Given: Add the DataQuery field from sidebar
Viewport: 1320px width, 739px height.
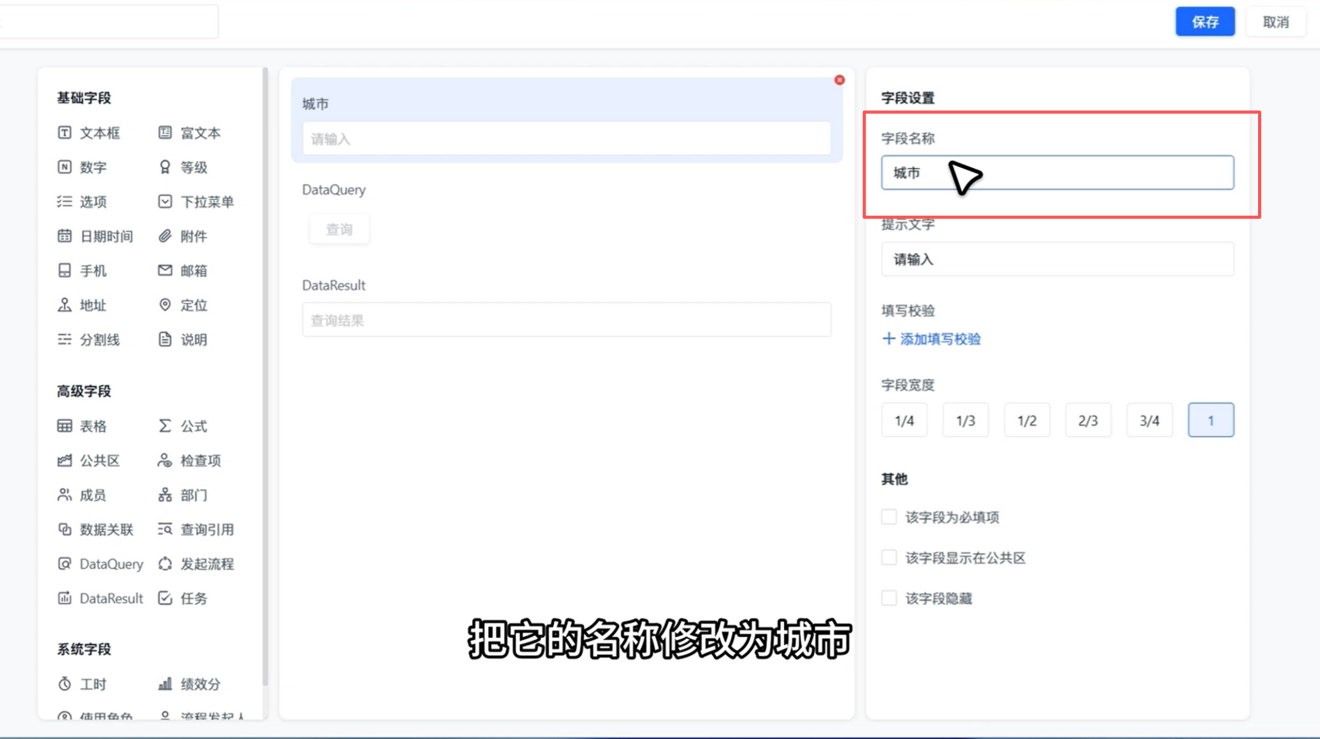Looking at the screenshot, I should (x=100, y=564).
